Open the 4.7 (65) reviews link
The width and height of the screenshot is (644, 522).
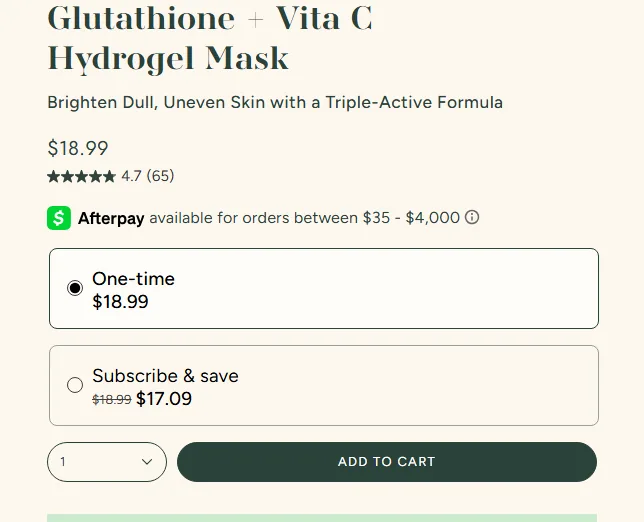click(x=148, y=176)
